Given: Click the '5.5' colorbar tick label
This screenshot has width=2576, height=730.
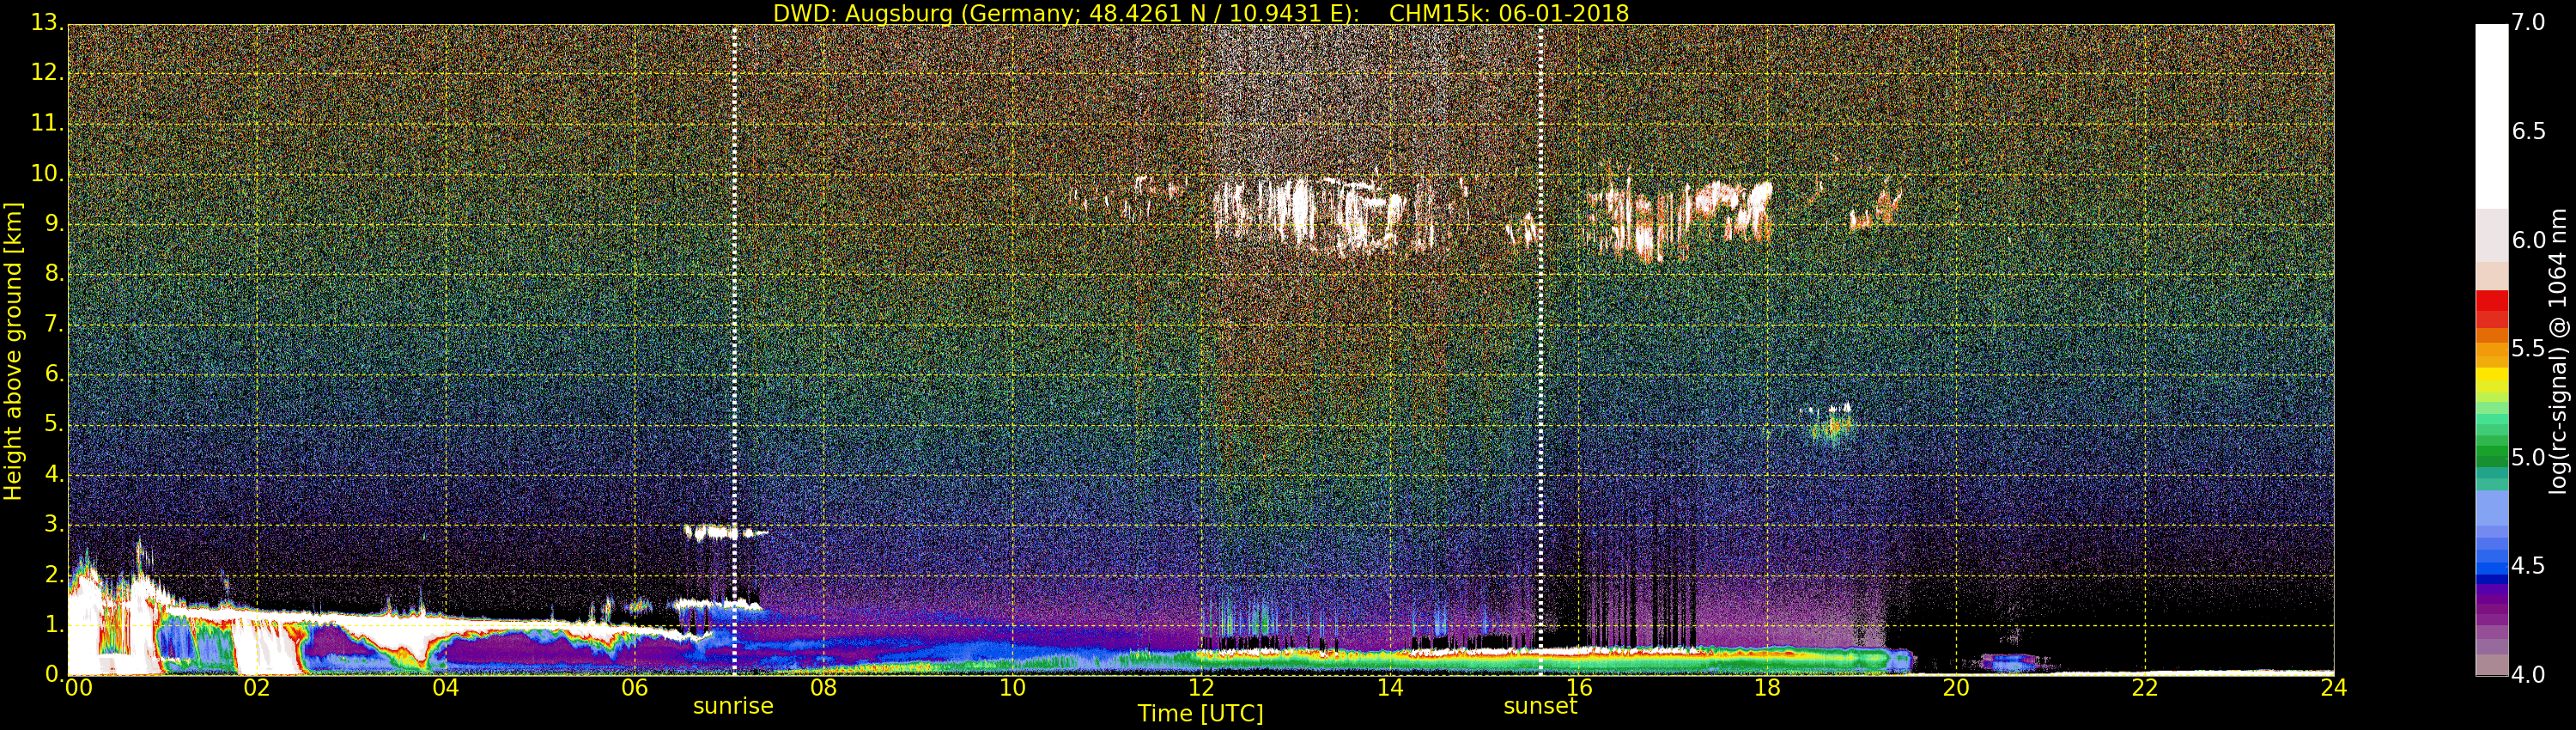Looking at the screenshot, I should coord(2529,348).
